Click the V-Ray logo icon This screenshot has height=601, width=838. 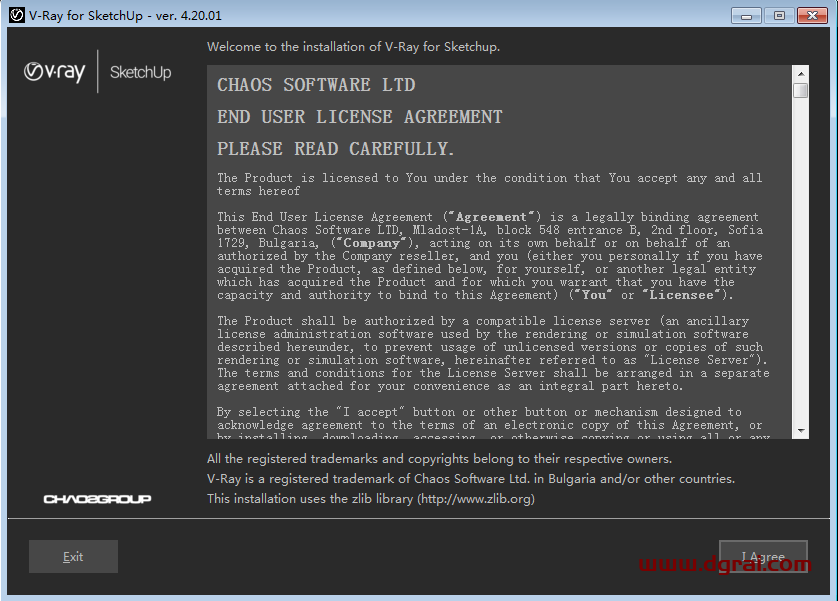(x=54, y=72)
